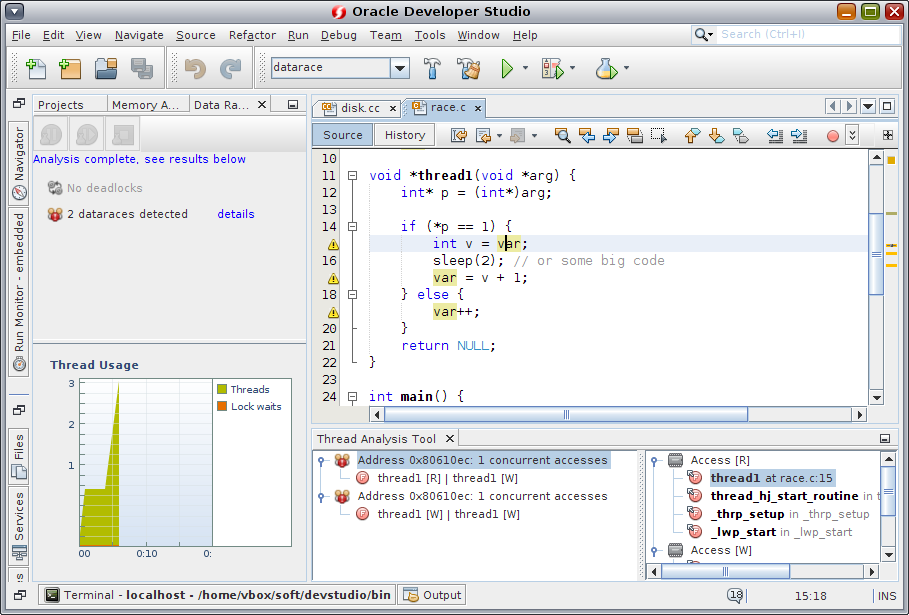Open the datarace project configuration dropdown
Image resolution: width=909 pixels, height=615 pixels.
pyautogui.click(x=400, y=68)
